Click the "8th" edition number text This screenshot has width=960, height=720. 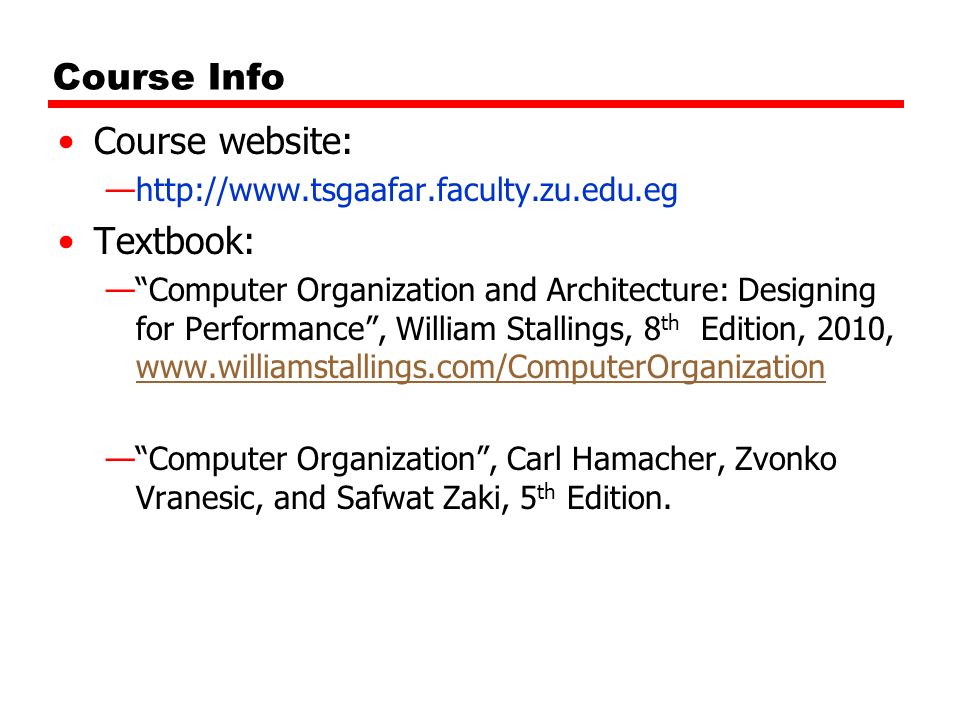[x=661, y=328]
